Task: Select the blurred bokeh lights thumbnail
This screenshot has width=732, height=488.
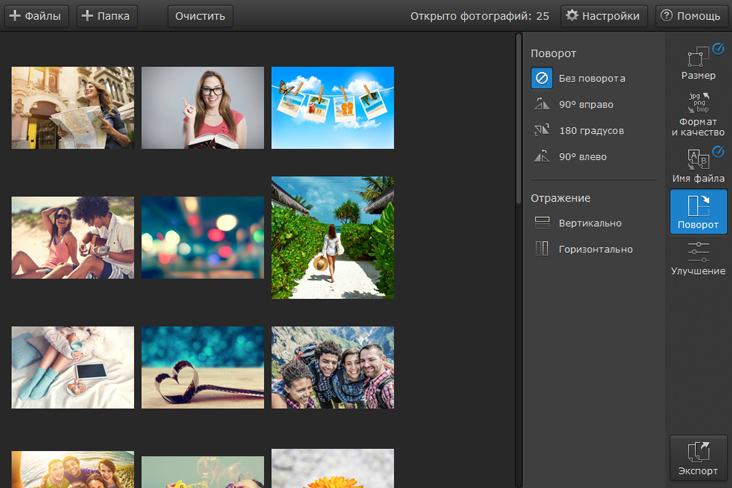Action: [203, 238]
